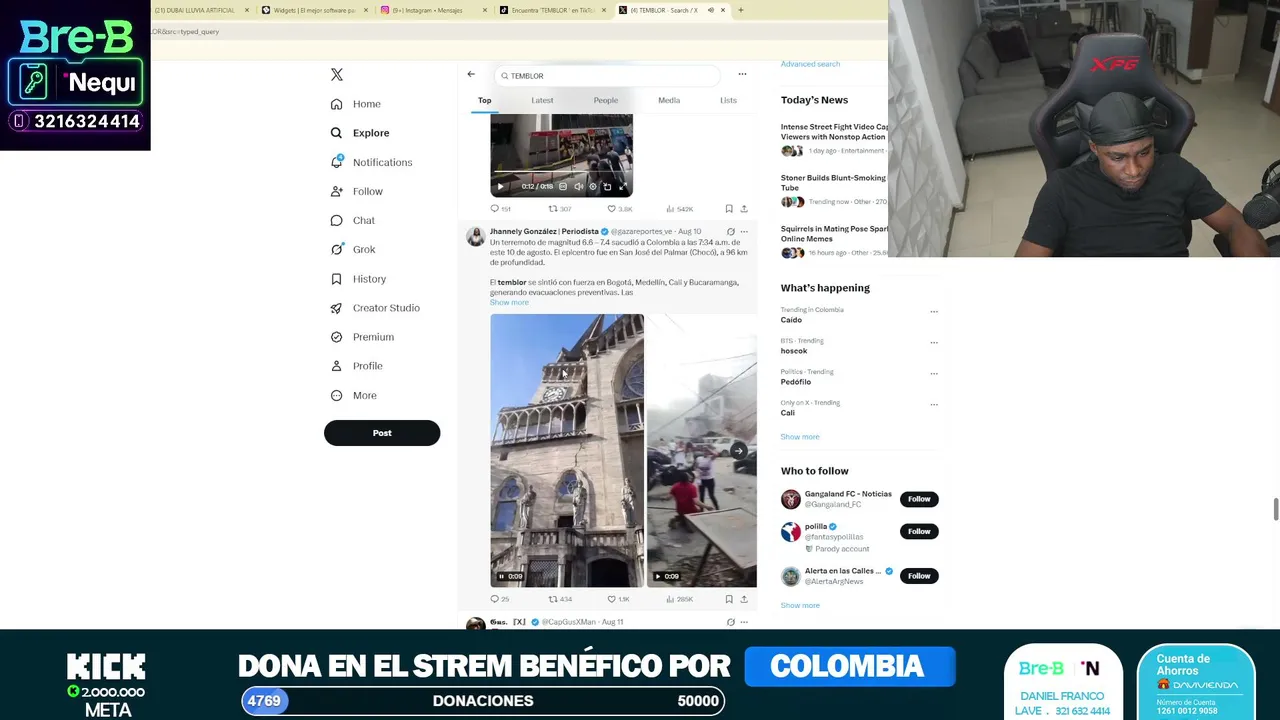Go back using the back arrow

click(x=471, y=74)
